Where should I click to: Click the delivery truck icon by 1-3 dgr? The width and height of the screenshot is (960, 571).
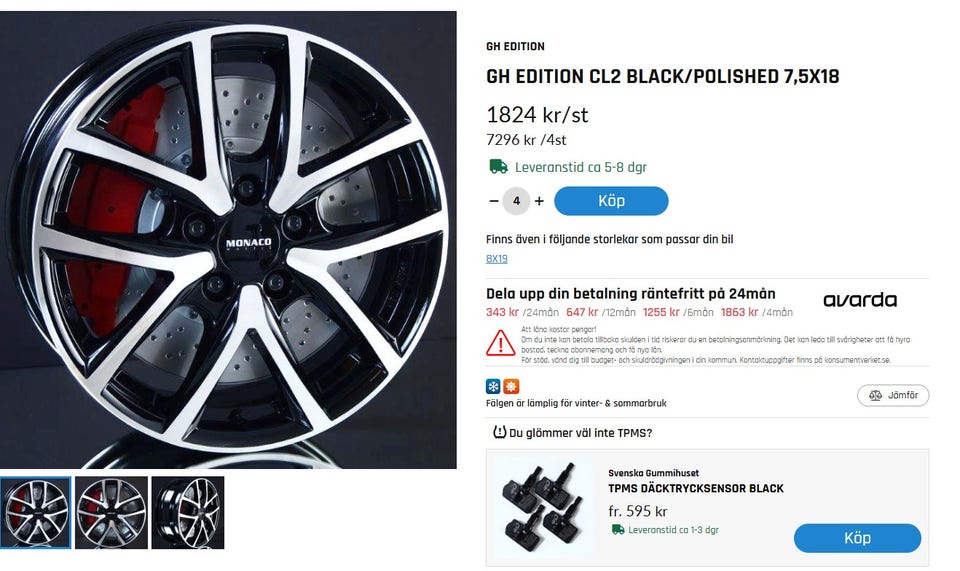[x=618, y=530]
